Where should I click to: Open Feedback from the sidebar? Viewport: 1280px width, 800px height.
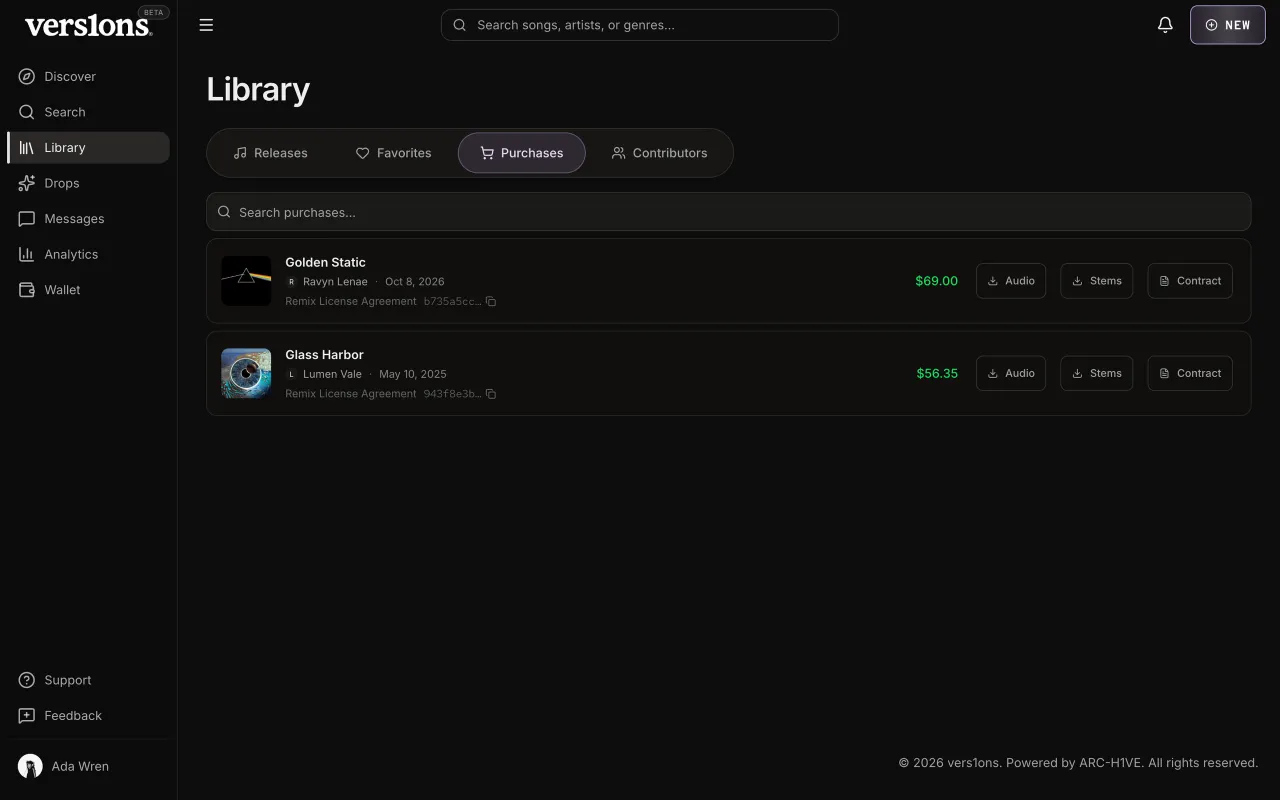pos(88,716)
